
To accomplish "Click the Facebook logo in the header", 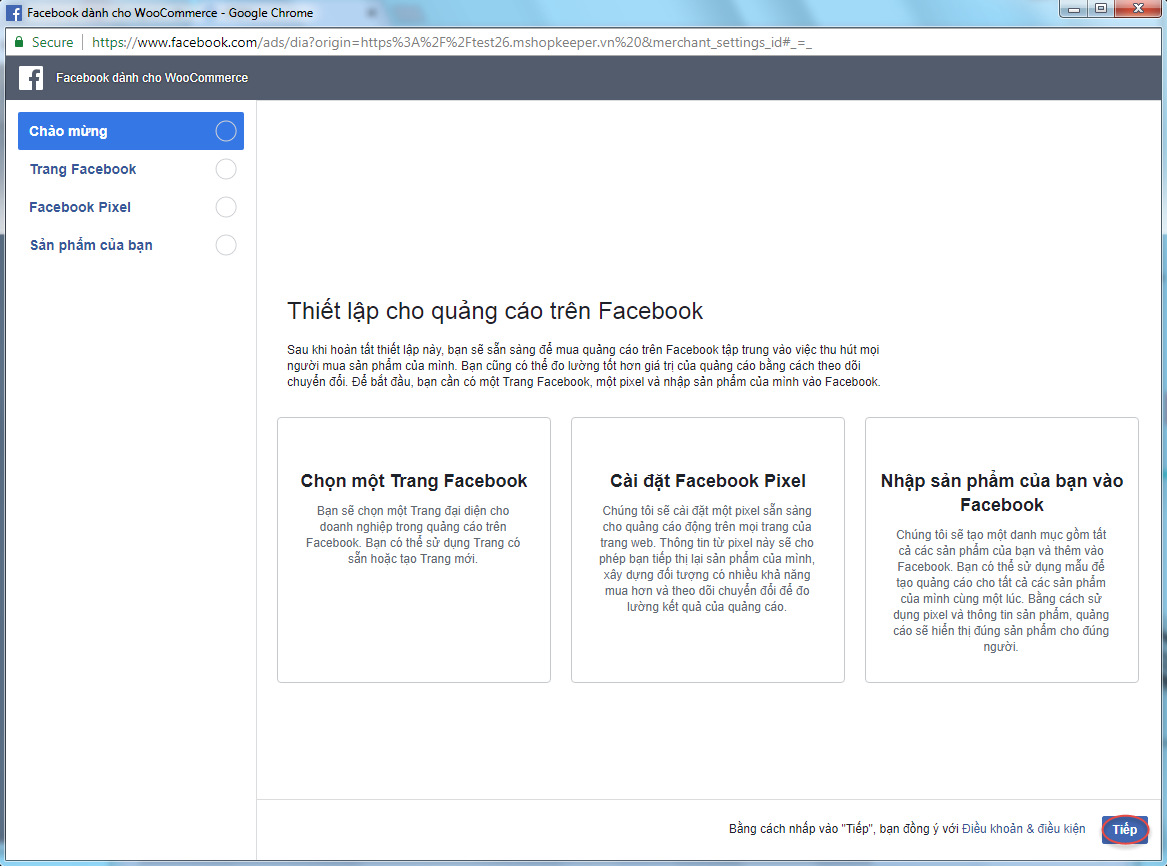I will point(31,77).
